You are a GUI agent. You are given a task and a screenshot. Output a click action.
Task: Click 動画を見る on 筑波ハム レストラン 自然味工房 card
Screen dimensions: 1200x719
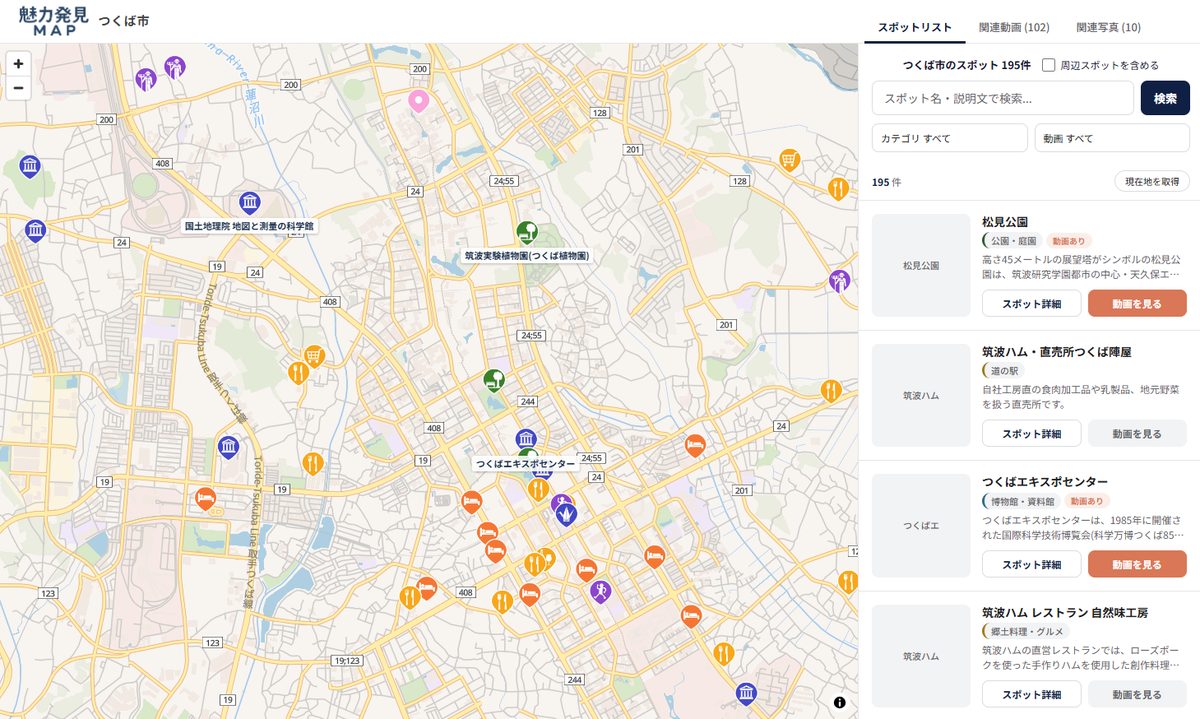click(x=1137, y=694)
